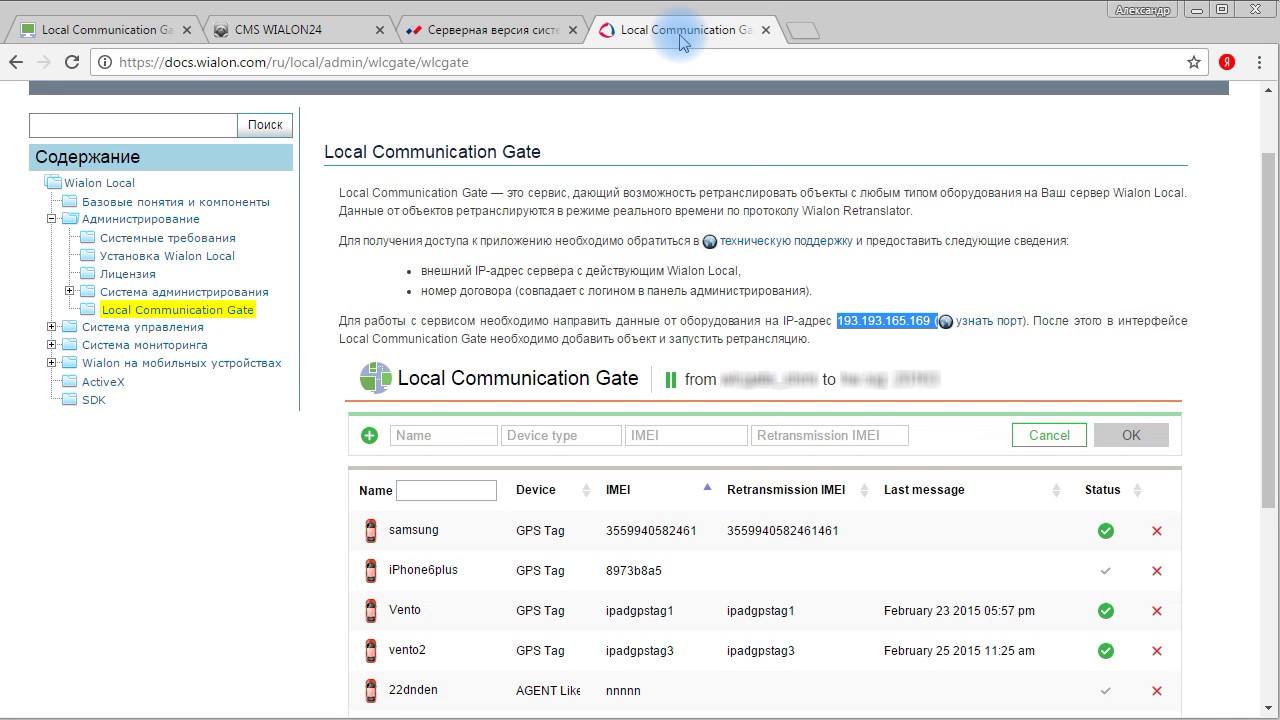Delete the iPhone6plus row

pyautogui.click(x=1157, y=571)
